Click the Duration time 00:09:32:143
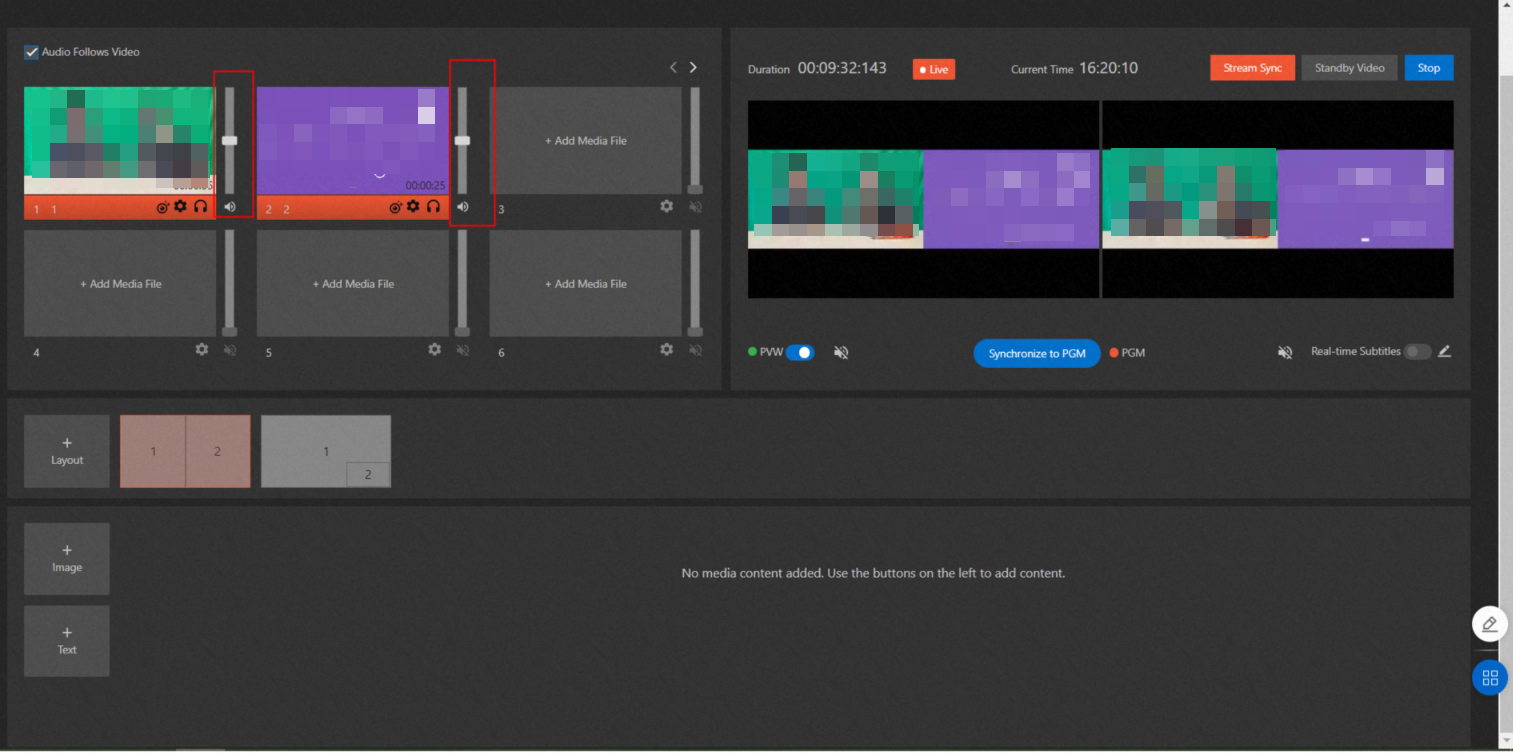The height and width of the screenshot is (753, 1513). tap(842, 69)
